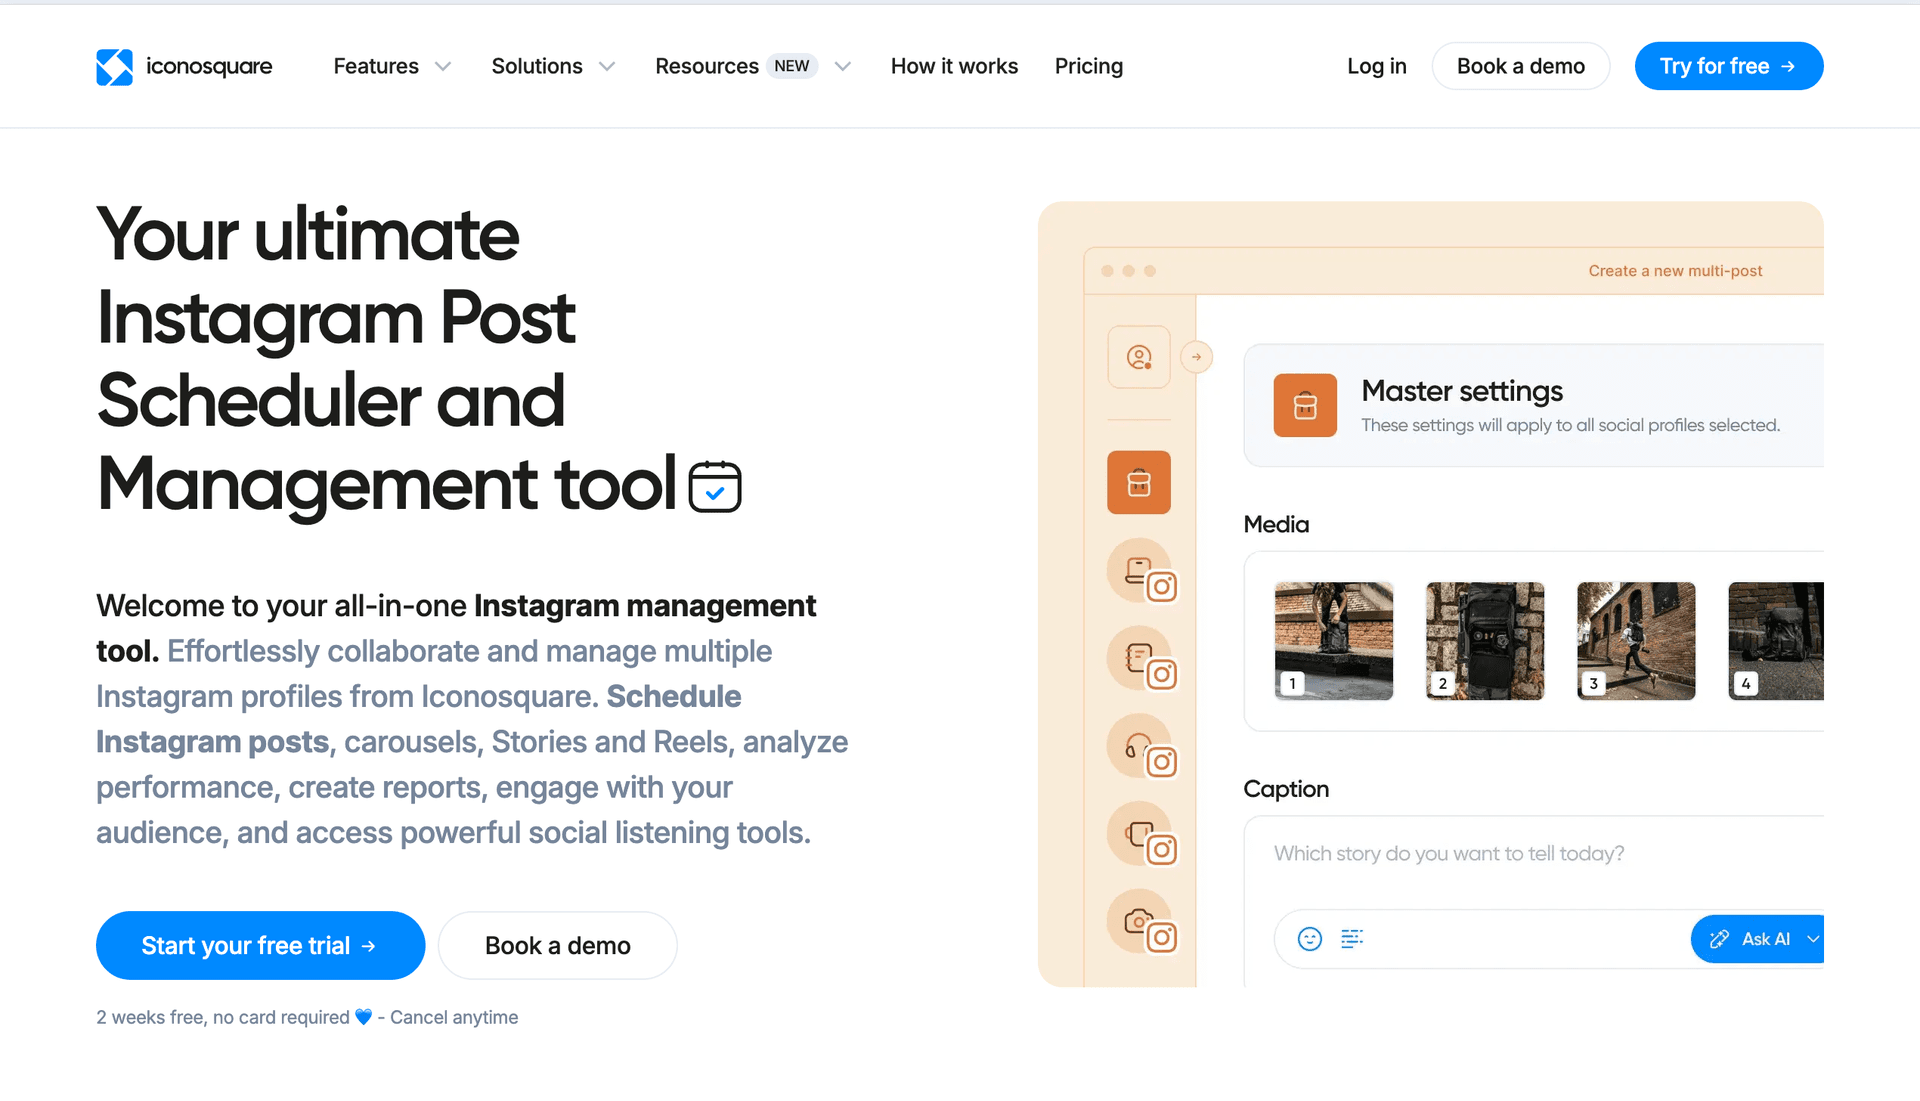This screenshot has width=1920, height=1101.
Task: Click the Try for free button
Action: tap(1729, 66)
